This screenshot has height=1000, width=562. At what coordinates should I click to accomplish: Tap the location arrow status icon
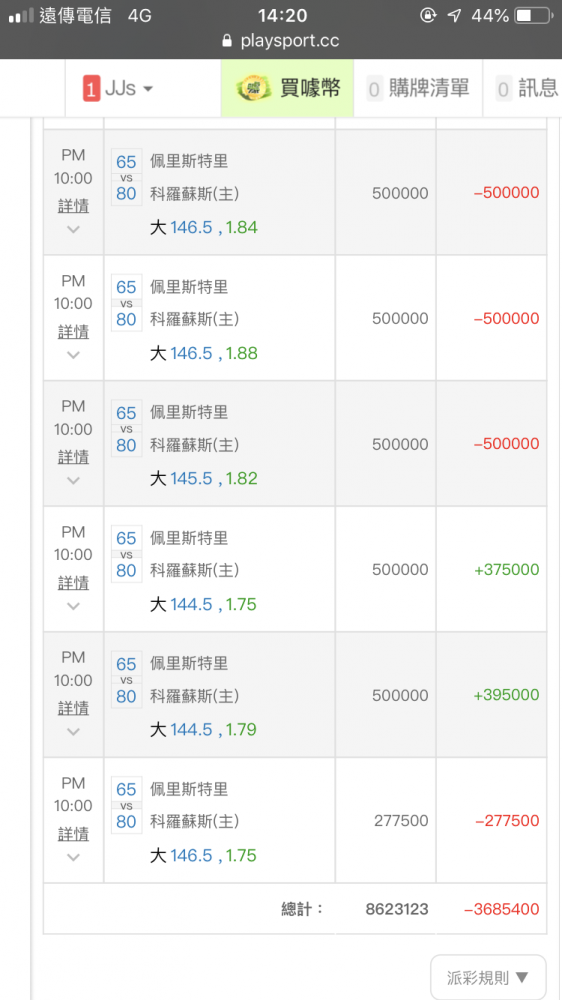454,15
